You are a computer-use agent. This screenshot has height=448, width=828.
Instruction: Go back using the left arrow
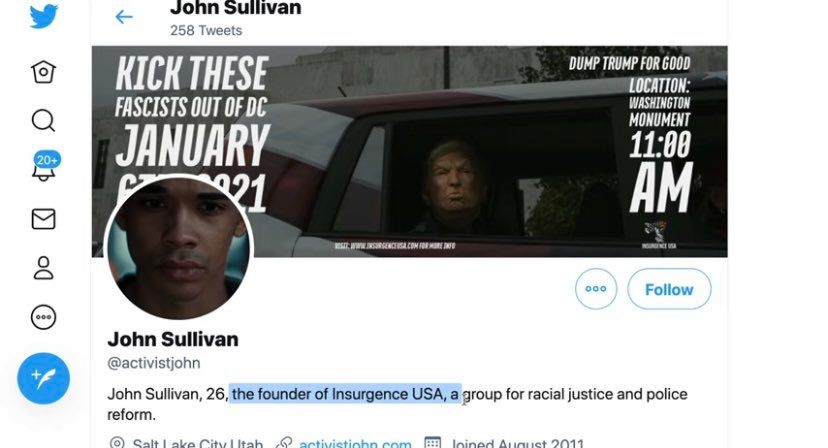(124, 17)
